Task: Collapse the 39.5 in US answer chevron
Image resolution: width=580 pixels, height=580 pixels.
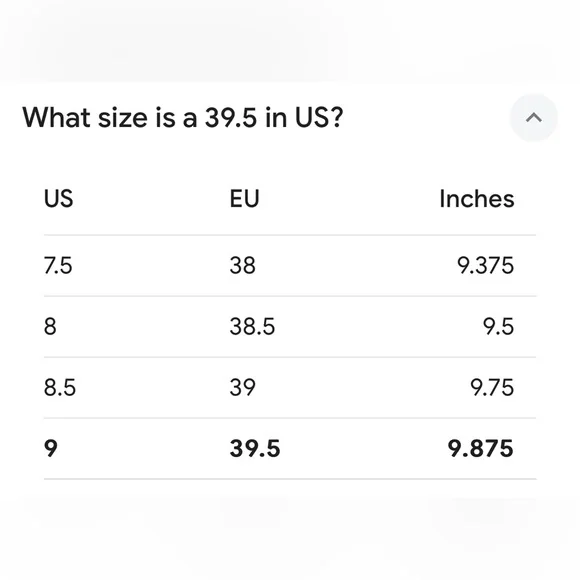Action: [533, 118]
